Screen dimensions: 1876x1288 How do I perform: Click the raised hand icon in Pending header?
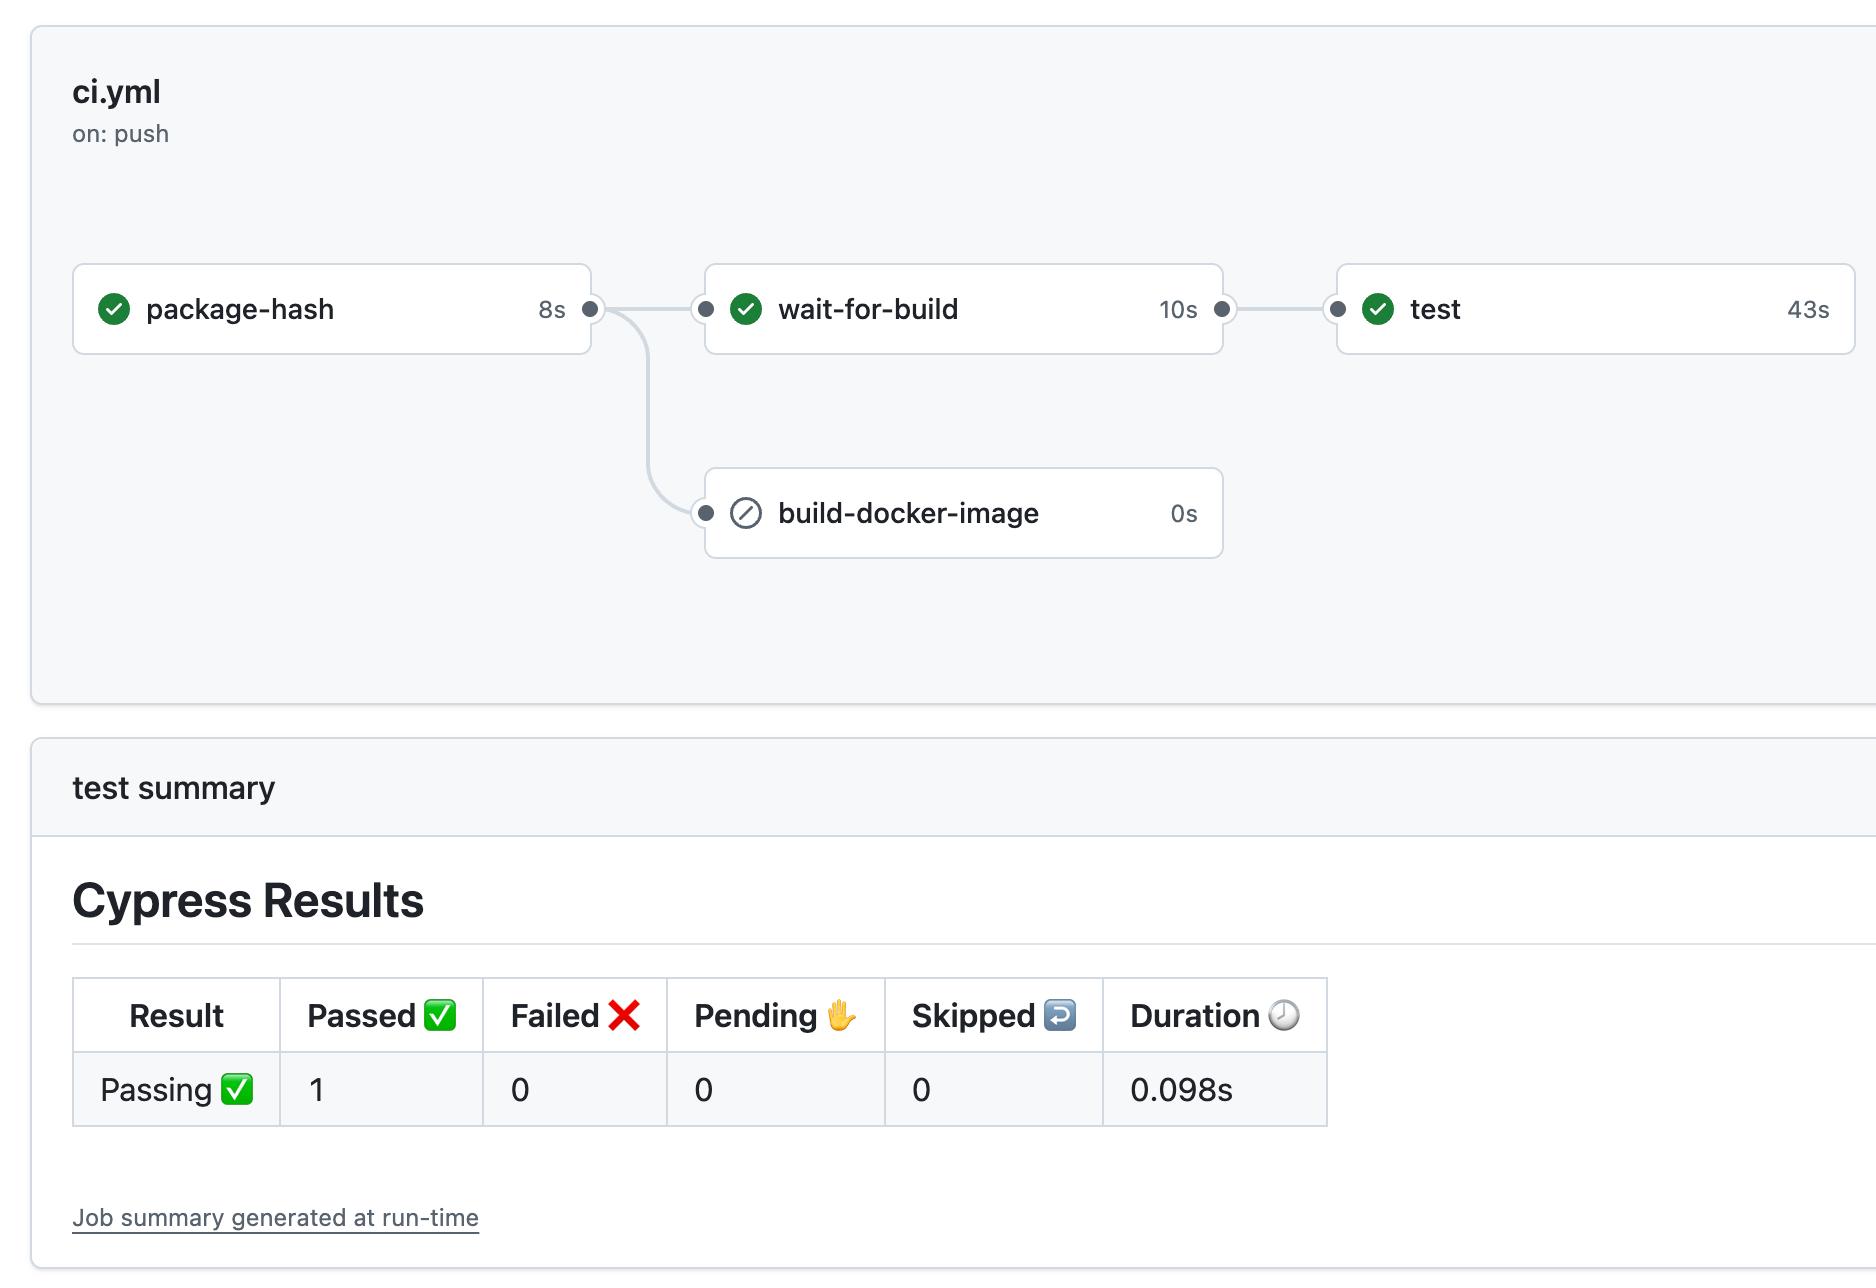841,1016
